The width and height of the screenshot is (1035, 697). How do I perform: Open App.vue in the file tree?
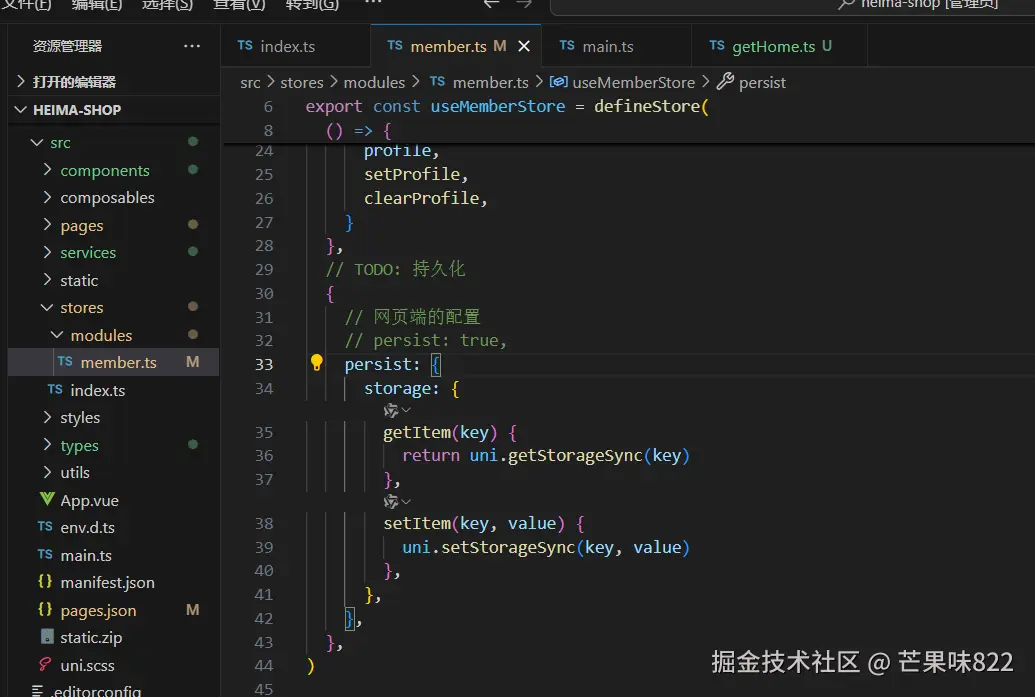[x=114, y=500]
